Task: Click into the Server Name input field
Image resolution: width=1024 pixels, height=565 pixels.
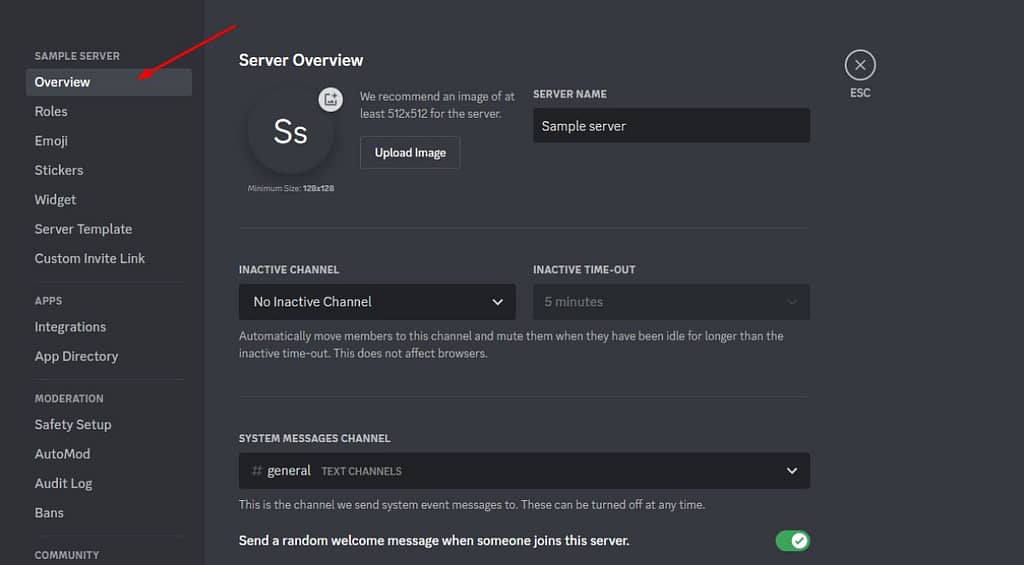Action: (x=671, y=125)
